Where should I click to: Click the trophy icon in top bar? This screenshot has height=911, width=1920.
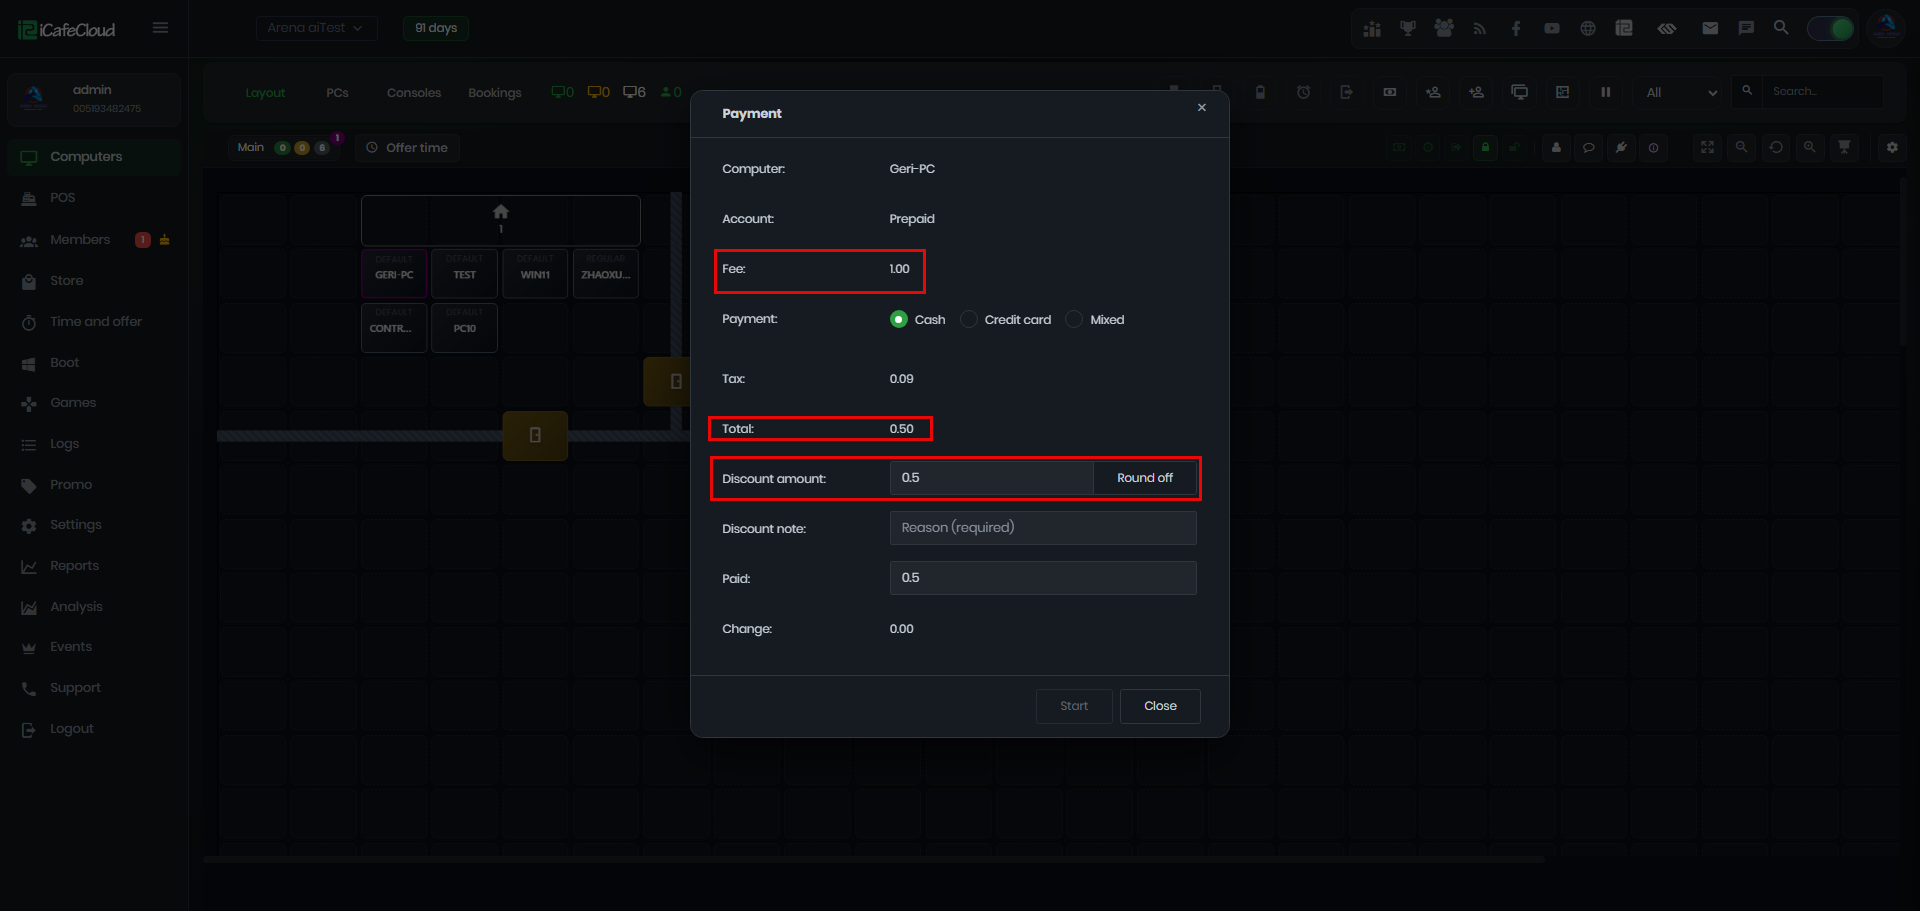pos(1408,28)
